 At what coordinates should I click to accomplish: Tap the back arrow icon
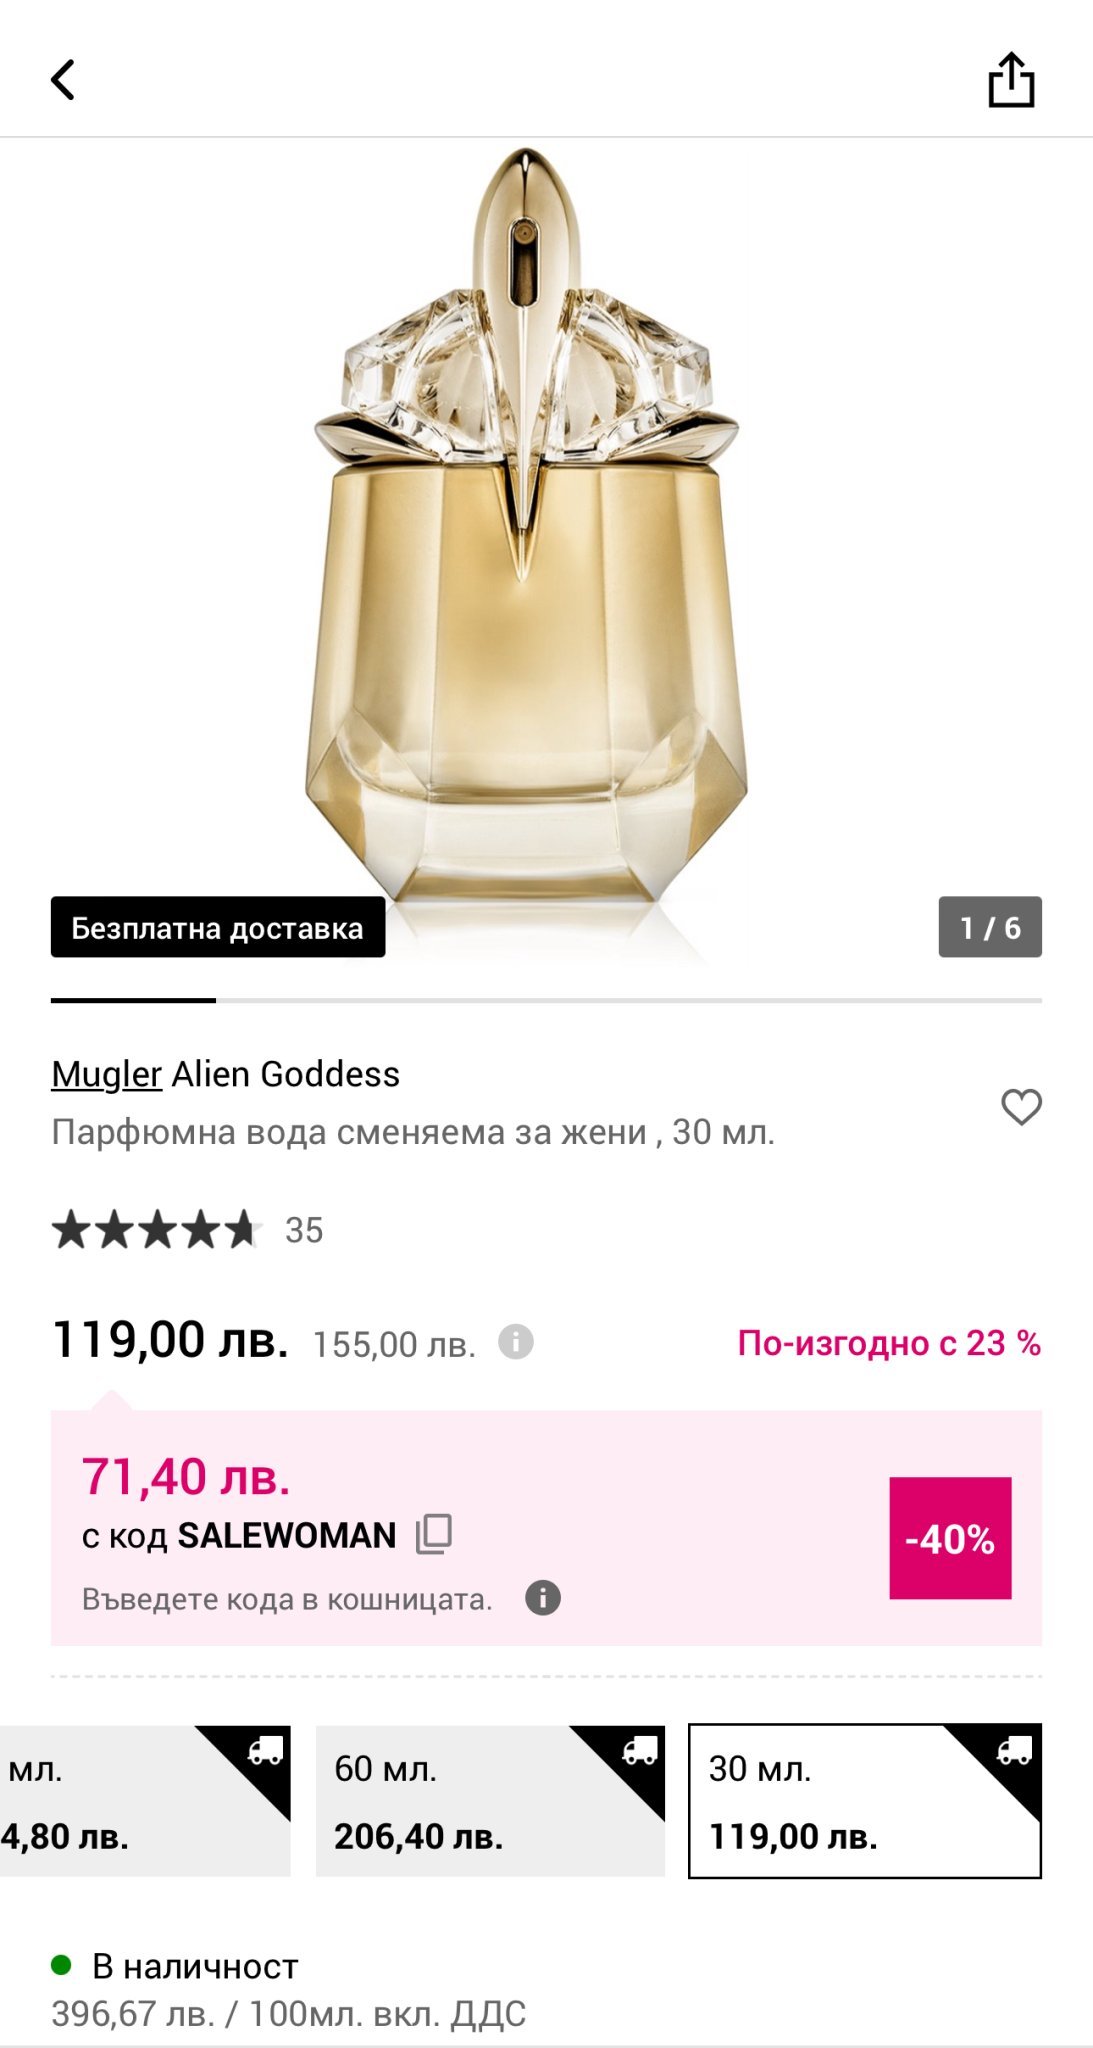pos(64,80)
